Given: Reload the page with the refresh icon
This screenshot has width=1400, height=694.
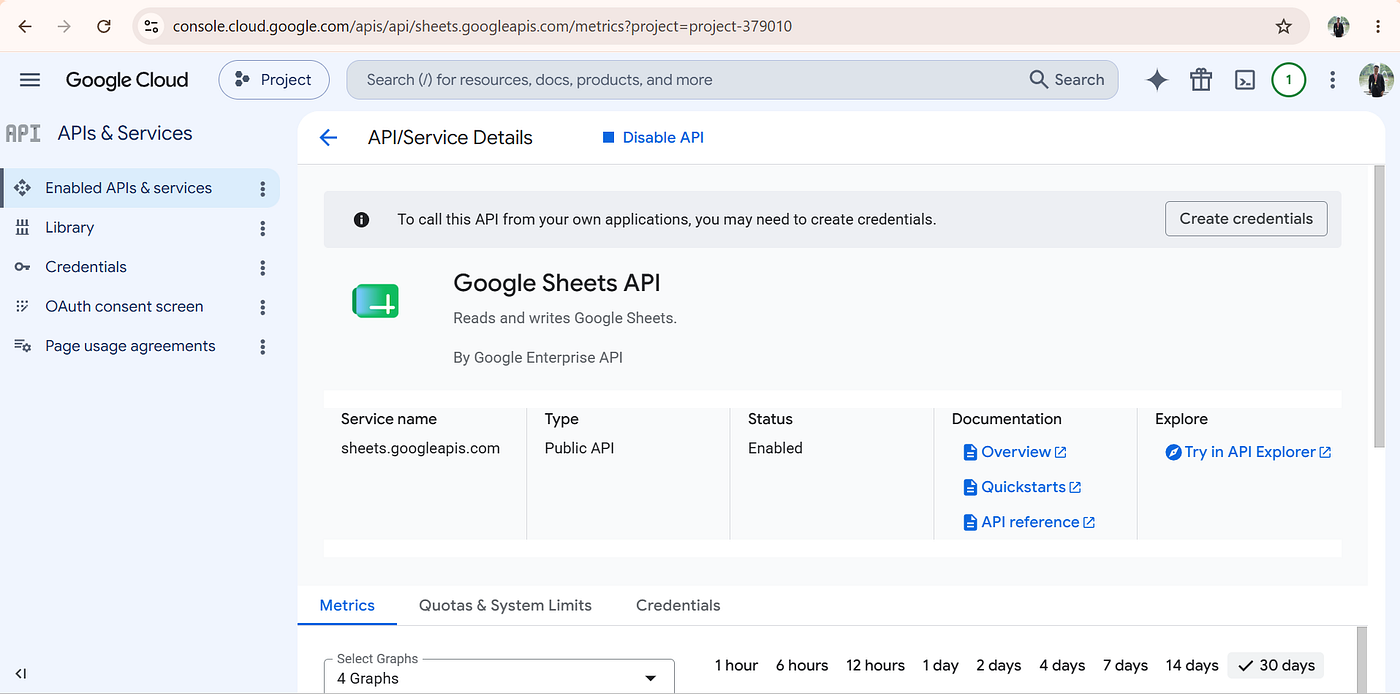Looking at the screenshot, I should [104, 27].
